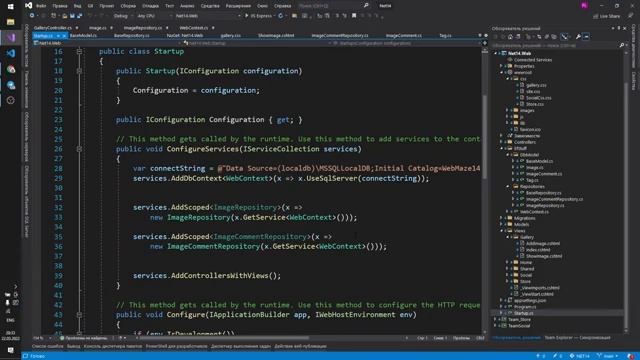Expand the Migrations folder
Image resolution: width=640 pixels, height=360 pixels.
click(x=502, y=218)
